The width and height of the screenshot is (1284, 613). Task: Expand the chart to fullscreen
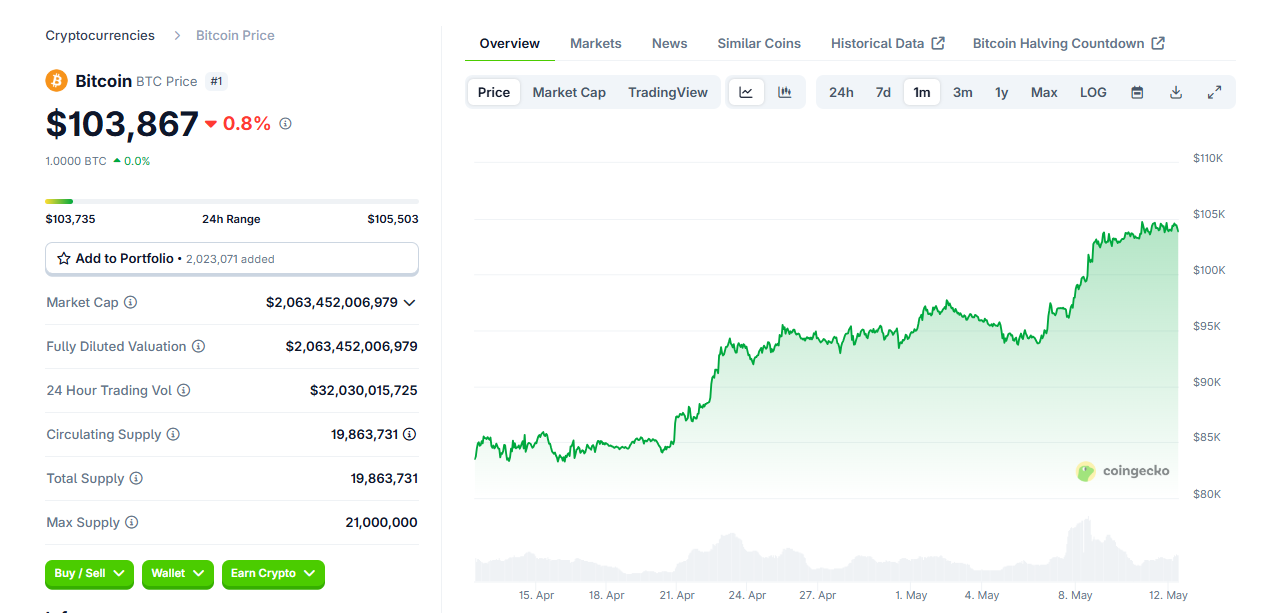1214,92
